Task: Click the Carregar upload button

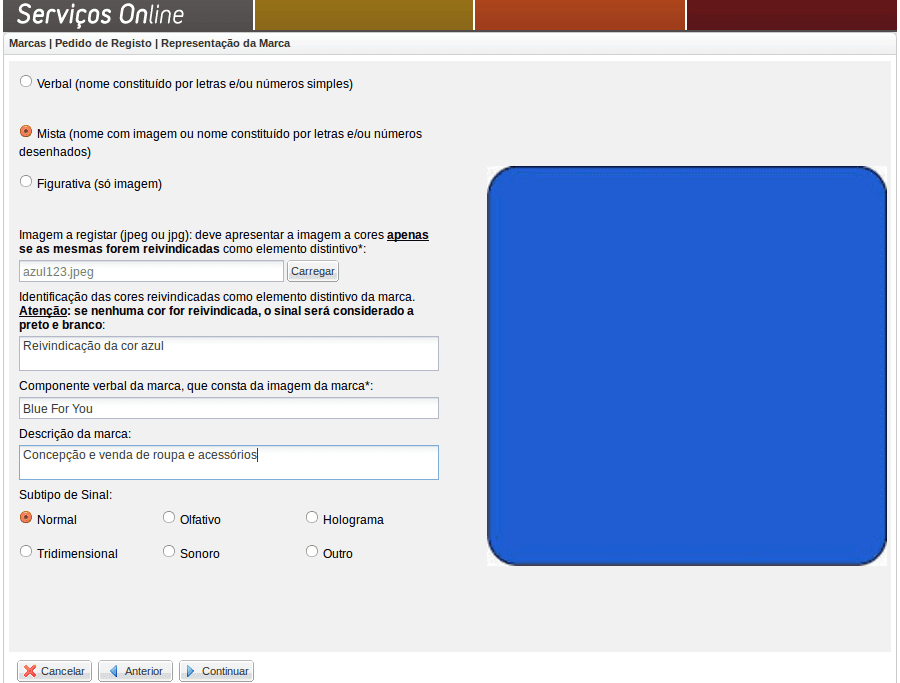Action: click(x=313, y=271)
